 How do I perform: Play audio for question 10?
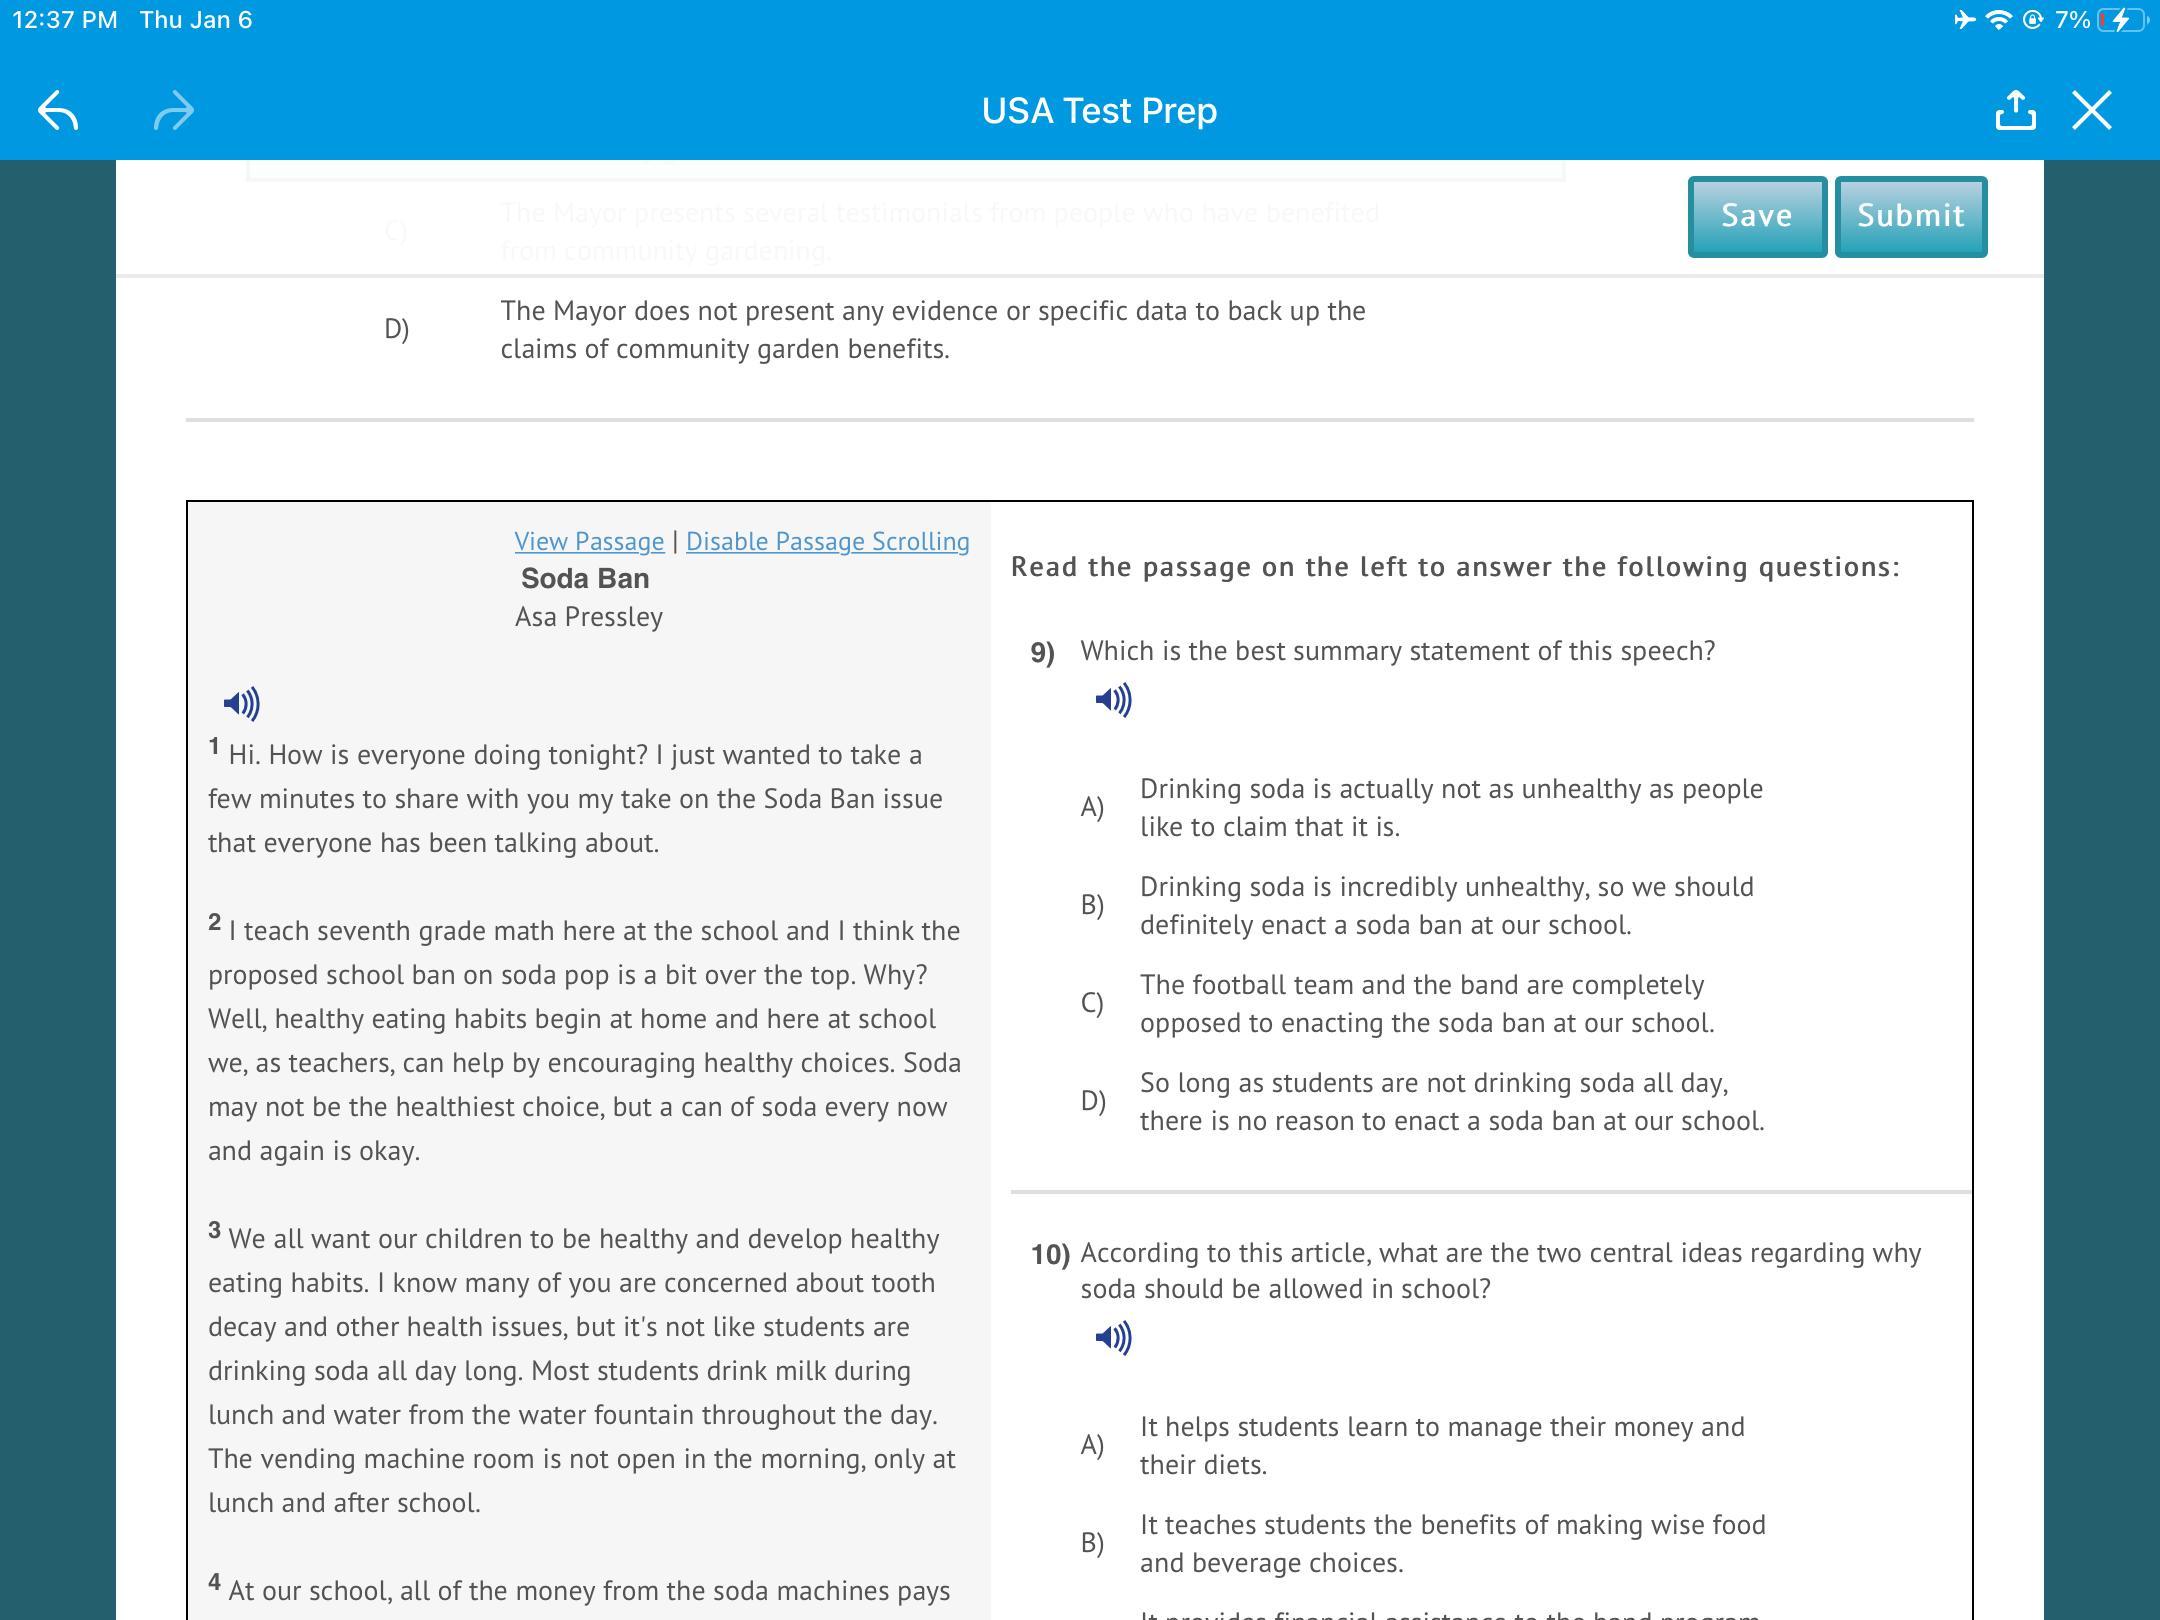click(1113, 1338)
